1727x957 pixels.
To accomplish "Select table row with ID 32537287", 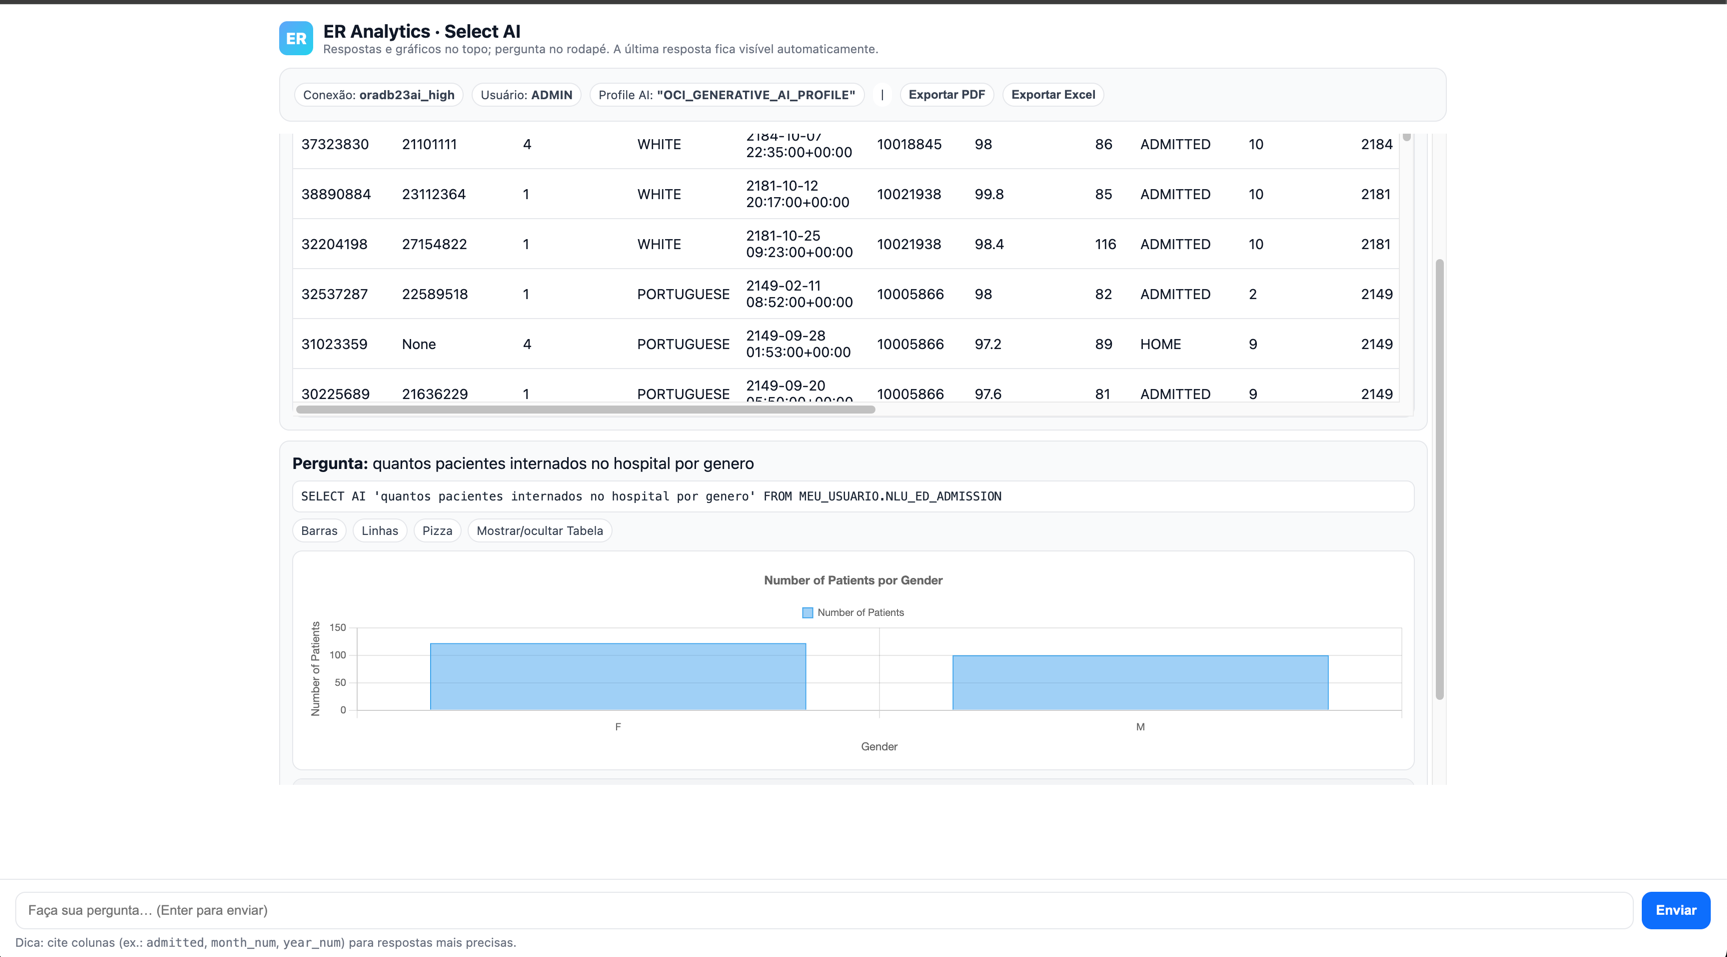I will click(x=334, y=294).
